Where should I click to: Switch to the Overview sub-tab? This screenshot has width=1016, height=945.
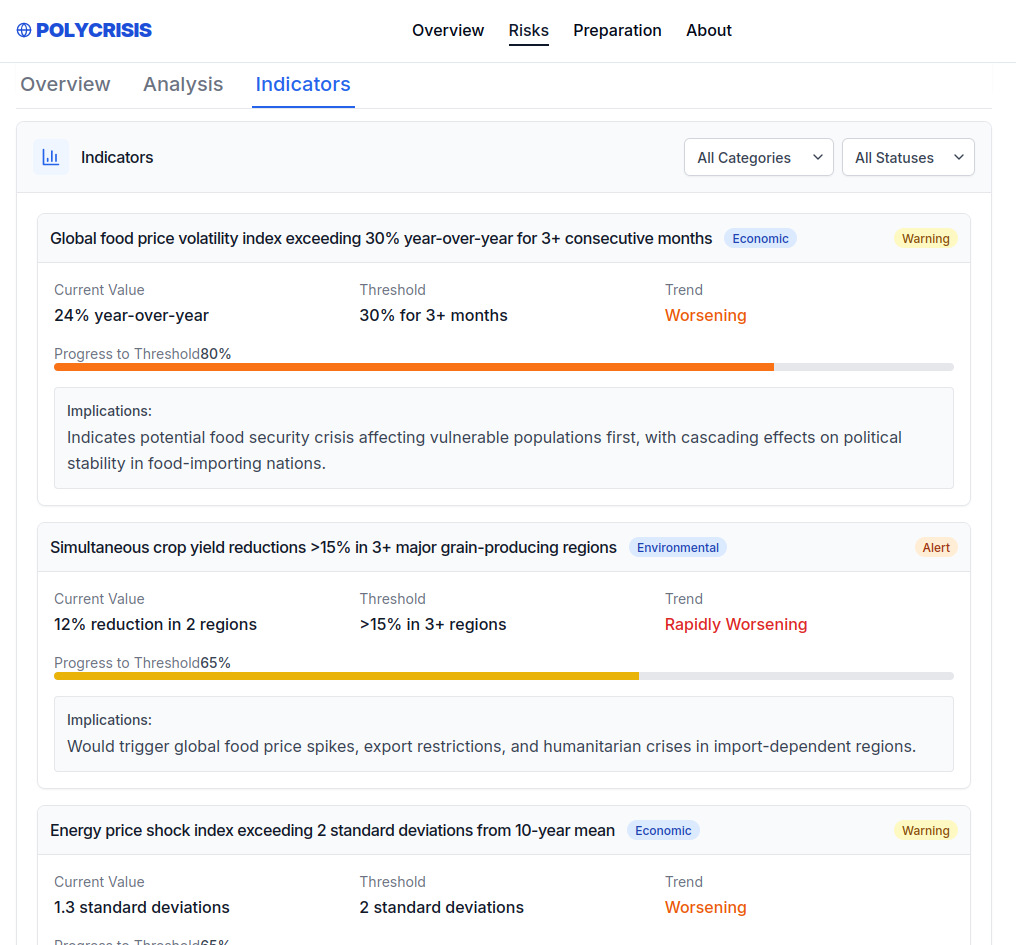[65, 84]
